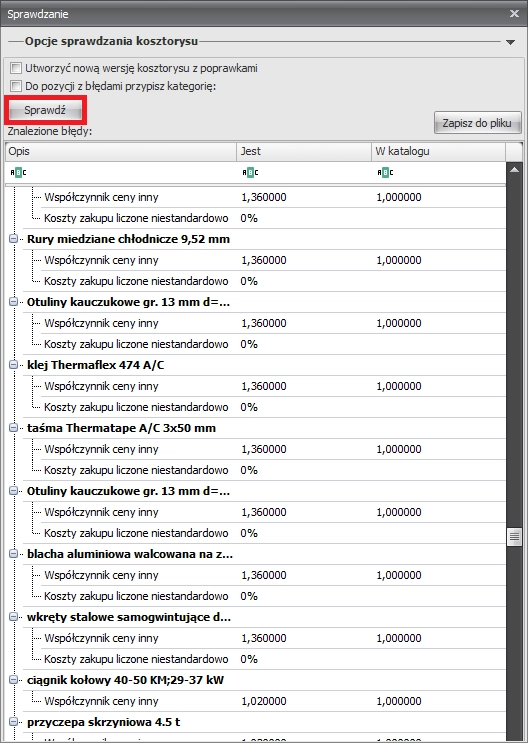Click the ABC filter icon under Jest
528x743 pixels.
(x=250, y=172)
